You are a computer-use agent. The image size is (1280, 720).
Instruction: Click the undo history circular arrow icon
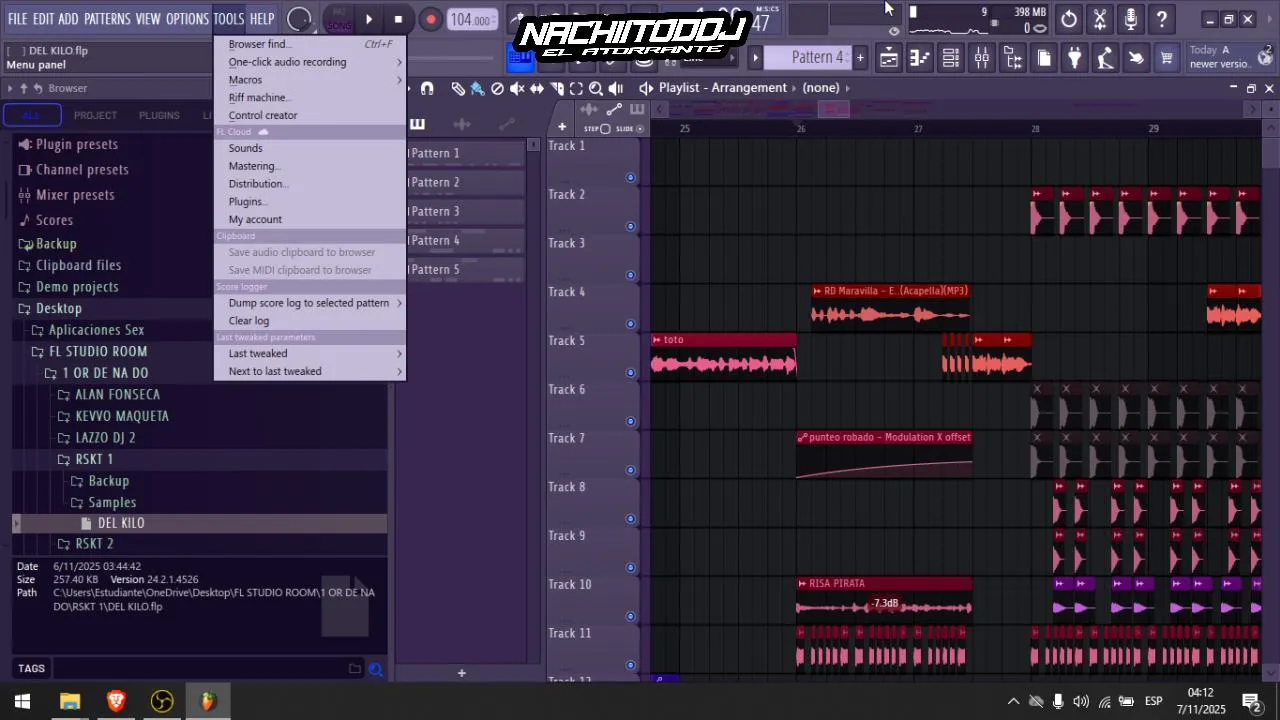pyautogui.click(x=1069, y=19)
